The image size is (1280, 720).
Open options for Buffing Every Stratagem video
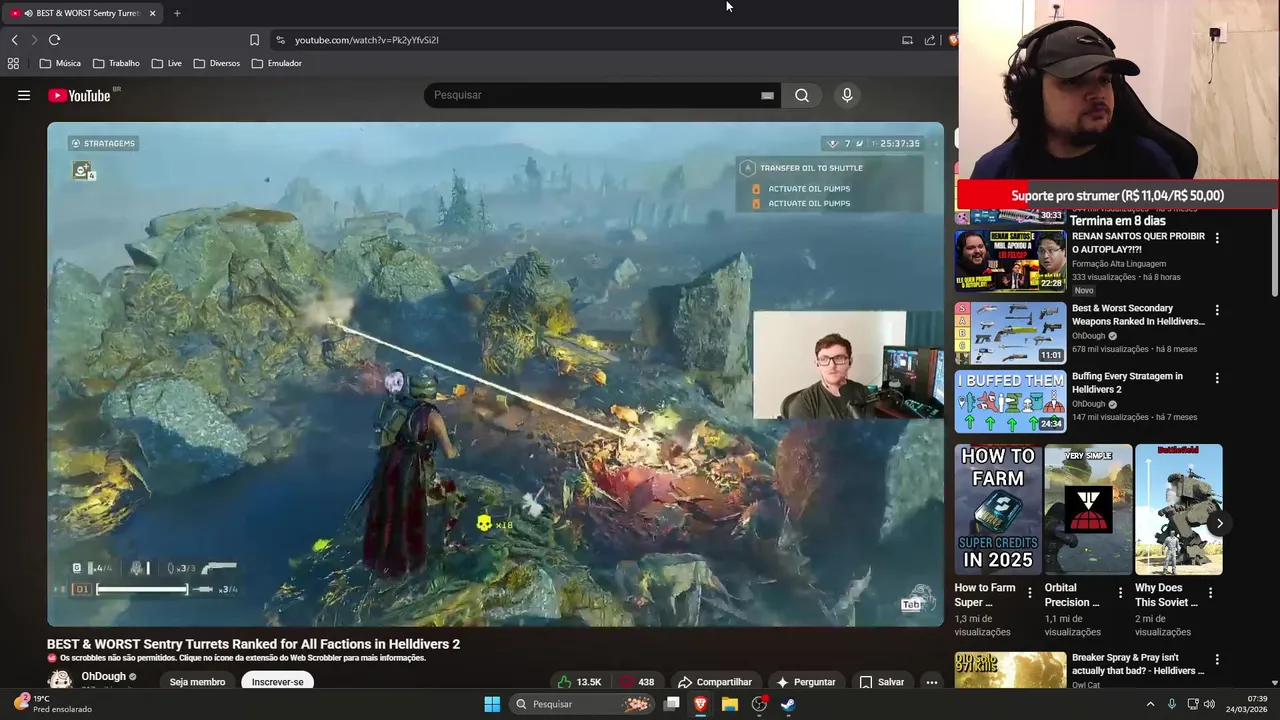pyautogui.click(x=1217, y=378)
